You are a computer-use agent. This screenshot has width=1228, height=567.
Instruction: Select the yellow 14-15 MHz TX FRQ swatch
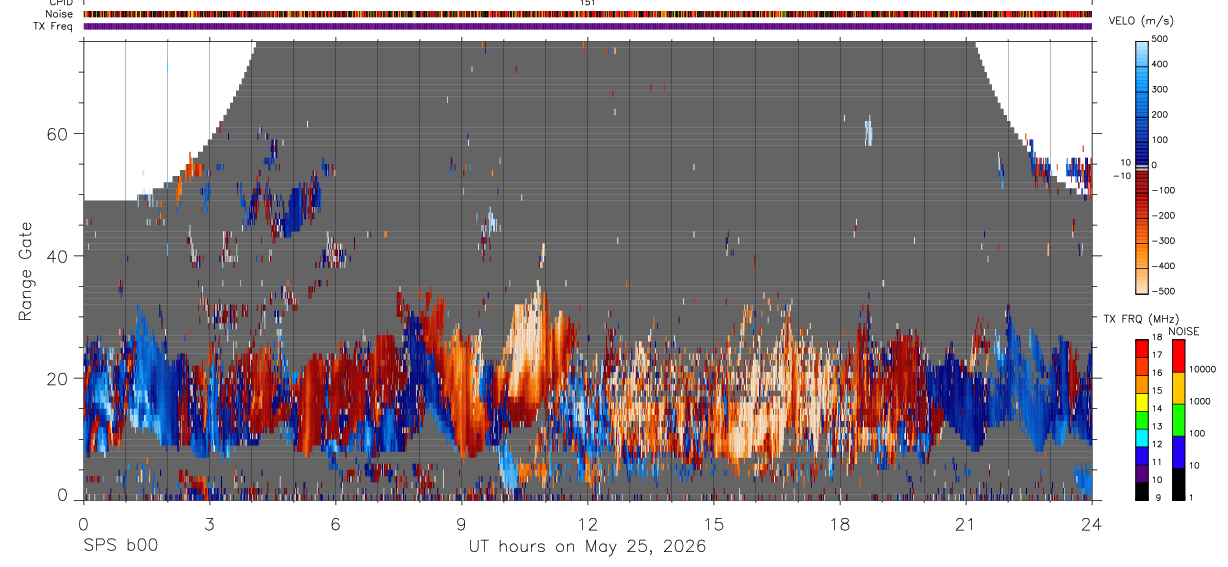click(x=1143, y=402)
